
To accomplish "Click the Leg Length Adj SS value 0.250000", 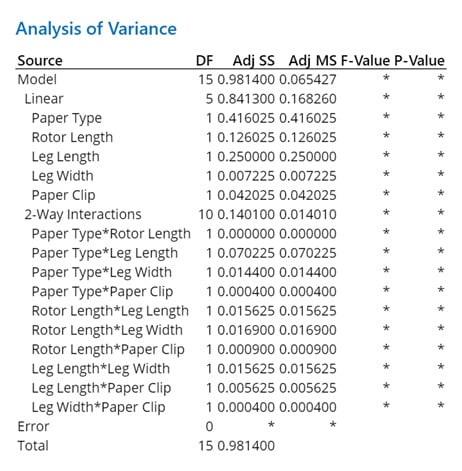I will point(246,157).
